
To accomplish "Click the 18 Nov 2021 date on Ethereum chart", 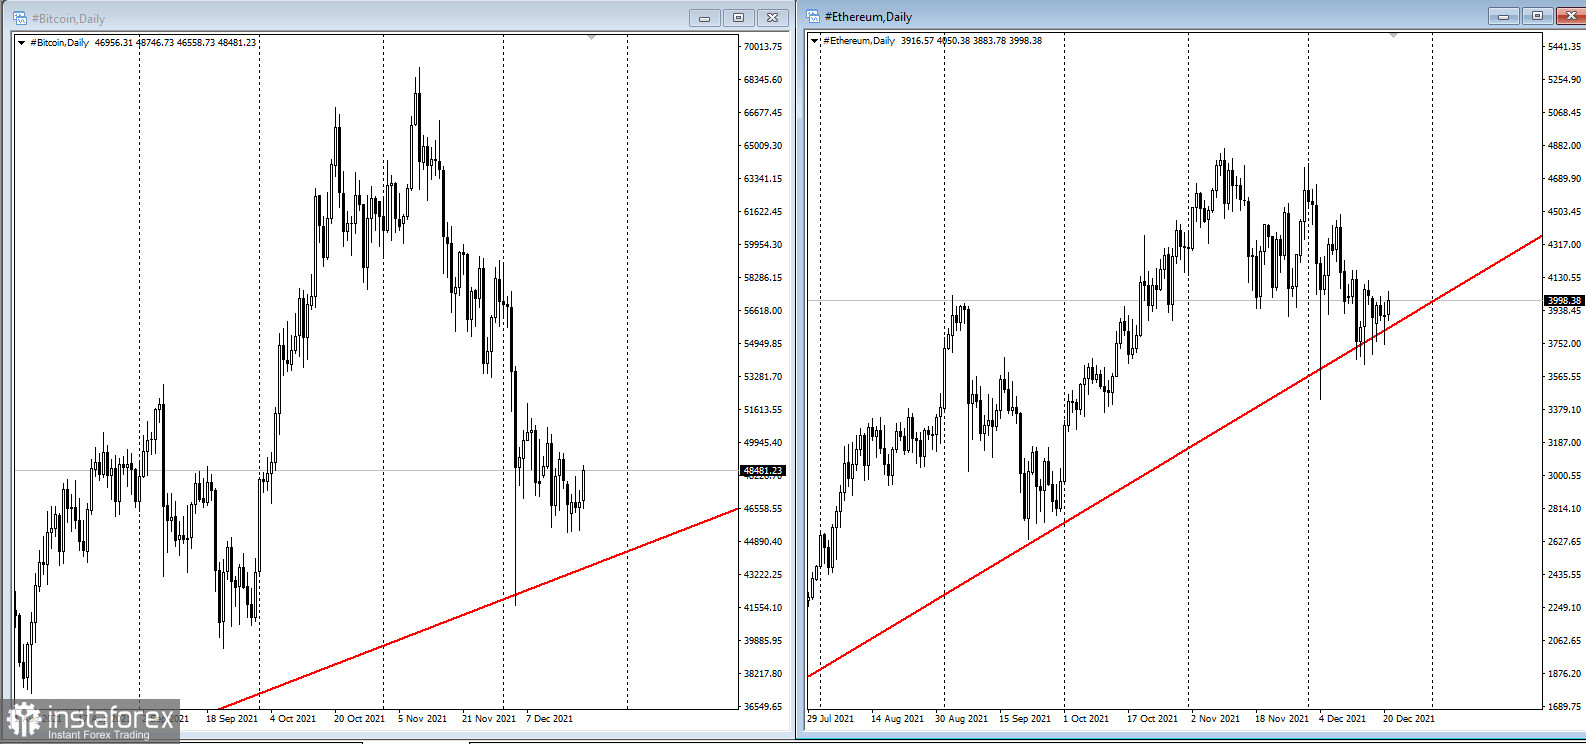I will coord(1282,718).
